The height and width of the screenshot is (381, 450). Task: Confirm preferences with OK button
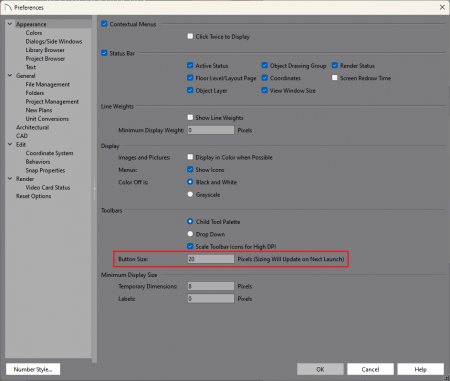click(320, 369)
